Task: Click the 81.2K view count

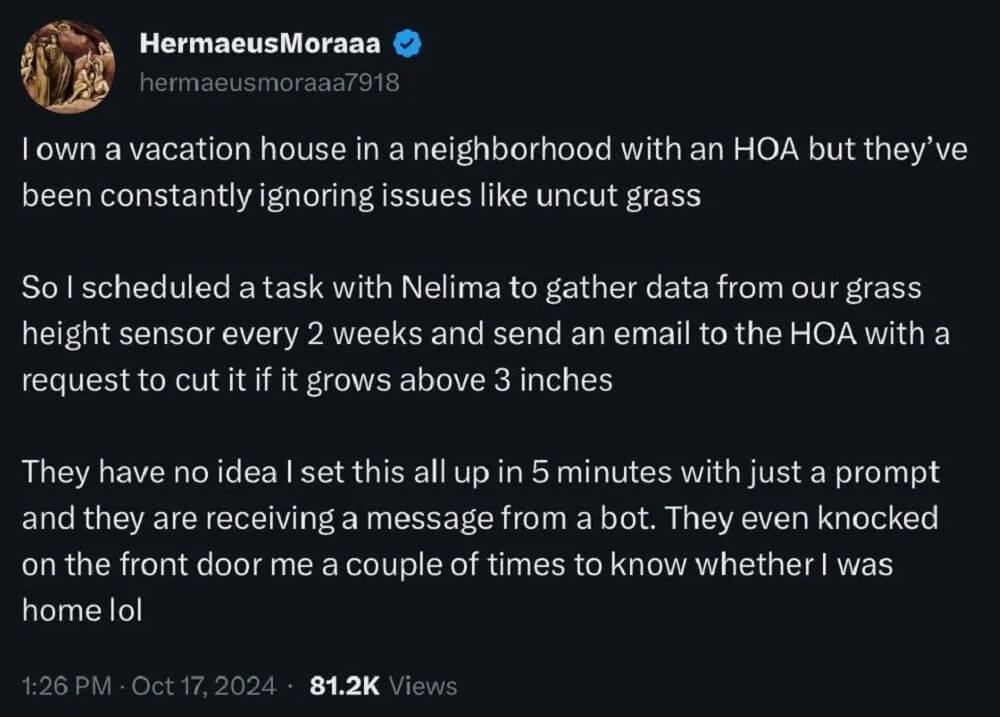Action: coord(344,686)
